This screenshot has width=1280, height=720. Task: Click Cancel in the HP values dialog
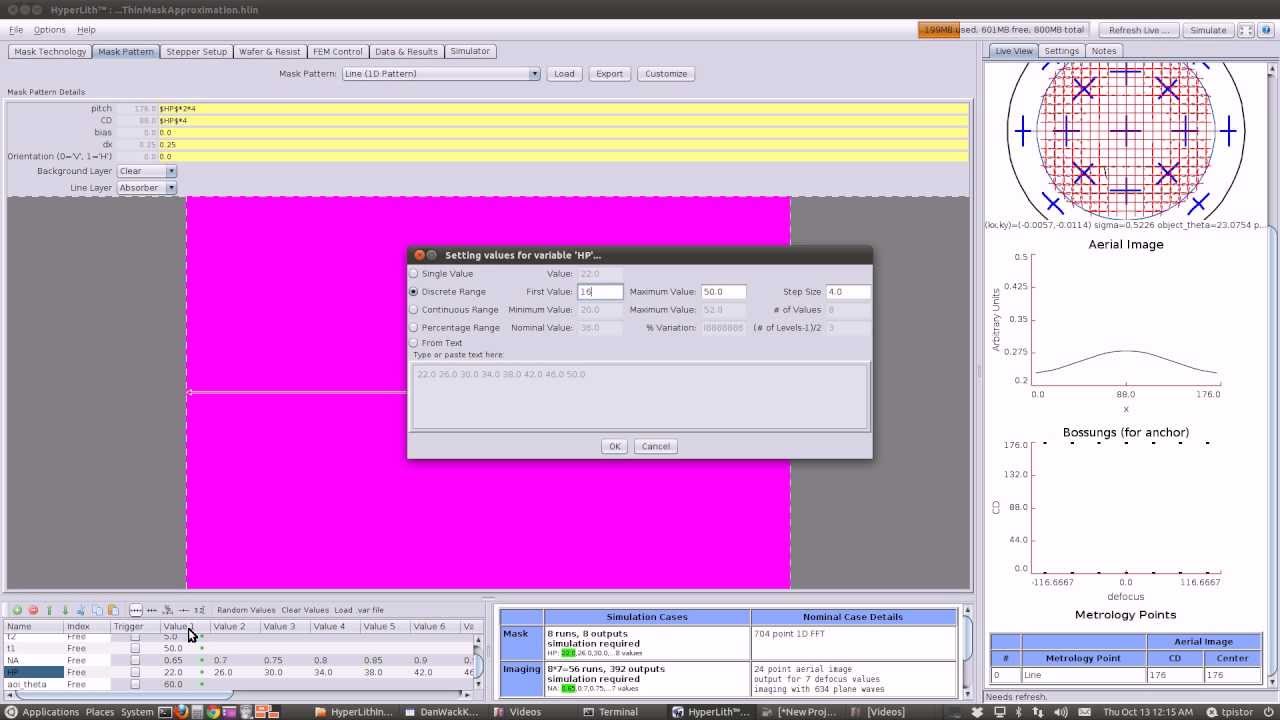[x=656, y=446]
